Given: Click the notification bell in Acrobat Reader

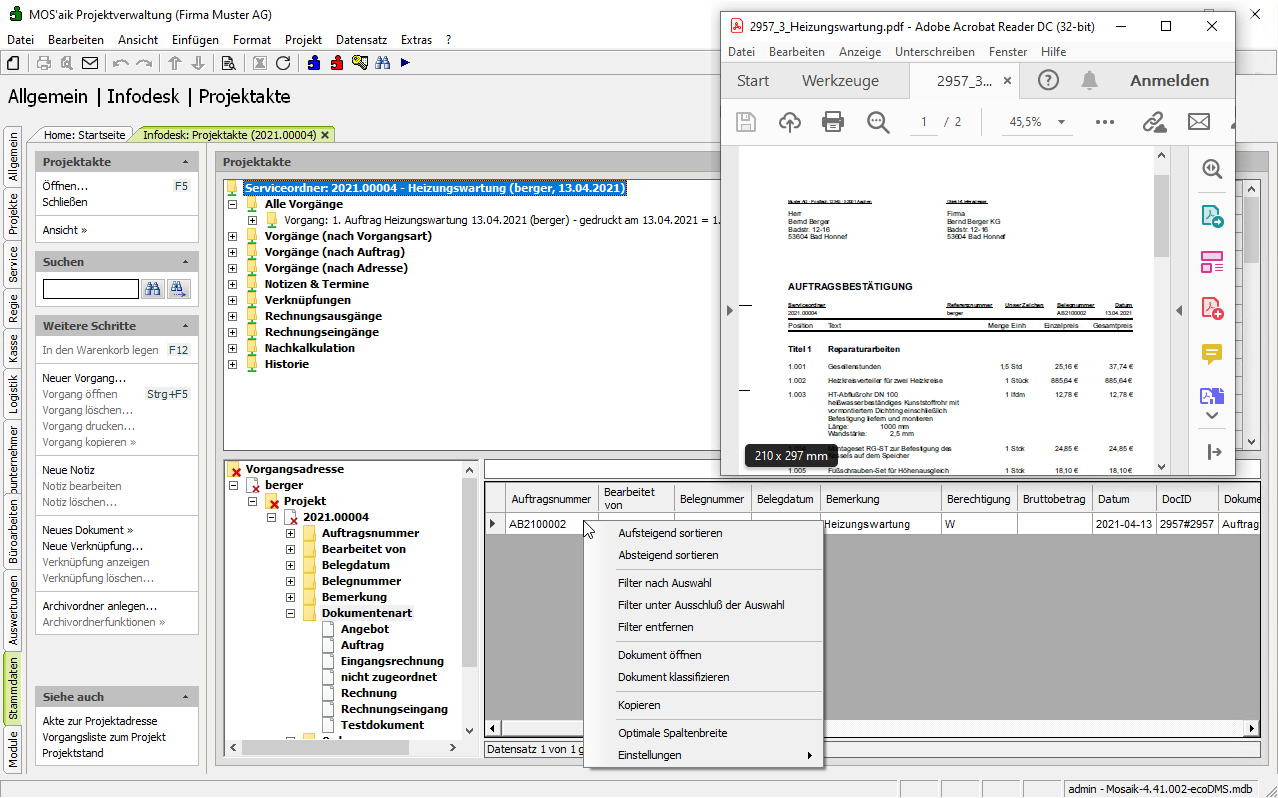Looking at the screenshot, I should pos(1089,81).
